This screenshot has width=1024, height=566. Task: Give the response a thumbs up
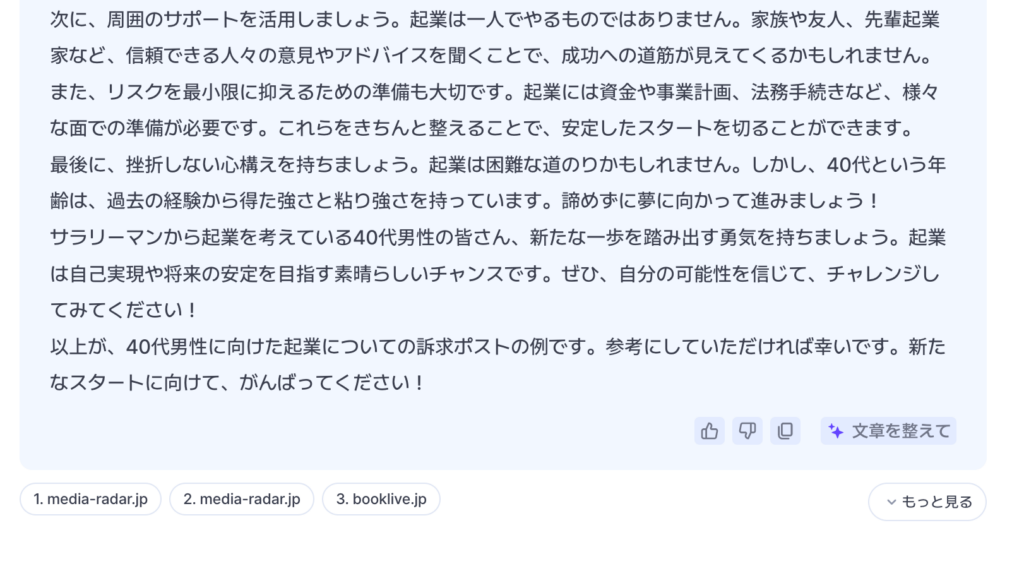709,431
